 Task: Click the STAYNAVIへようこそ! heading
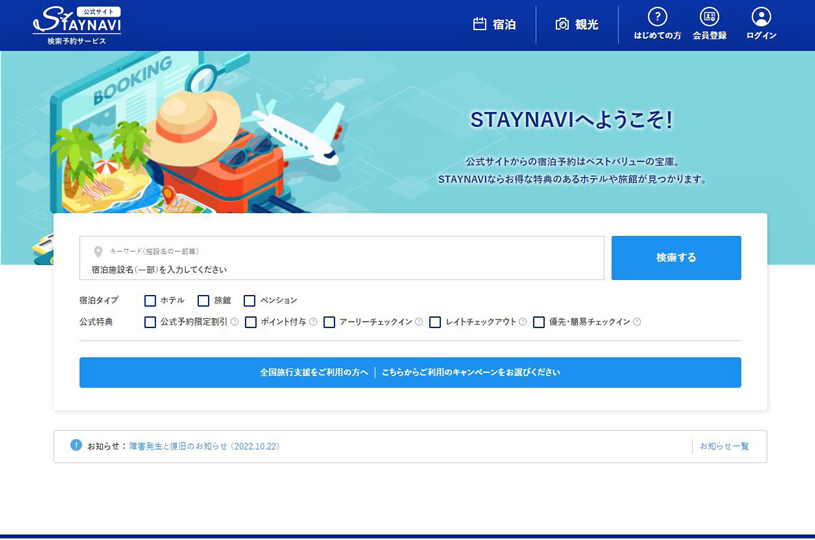(x=572, y=120)
